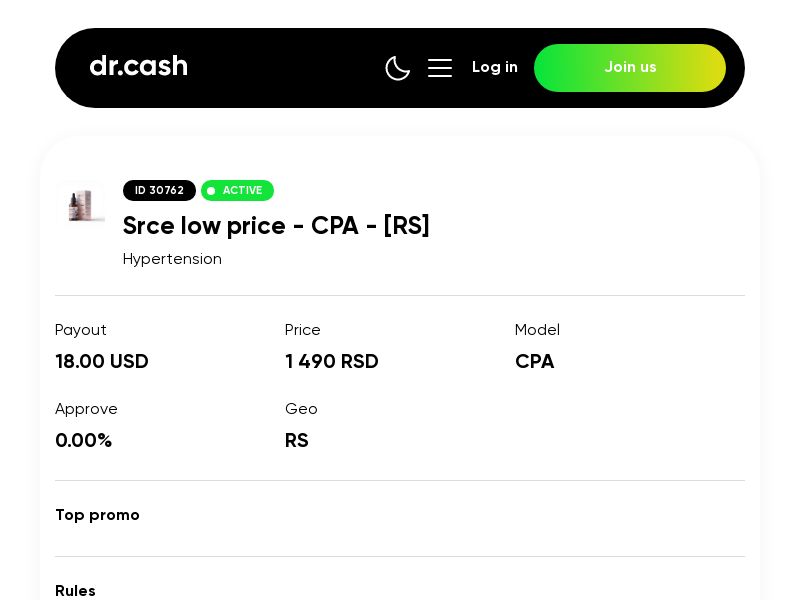
Task: Click the dr.cash logo
Action: point(138,66)
